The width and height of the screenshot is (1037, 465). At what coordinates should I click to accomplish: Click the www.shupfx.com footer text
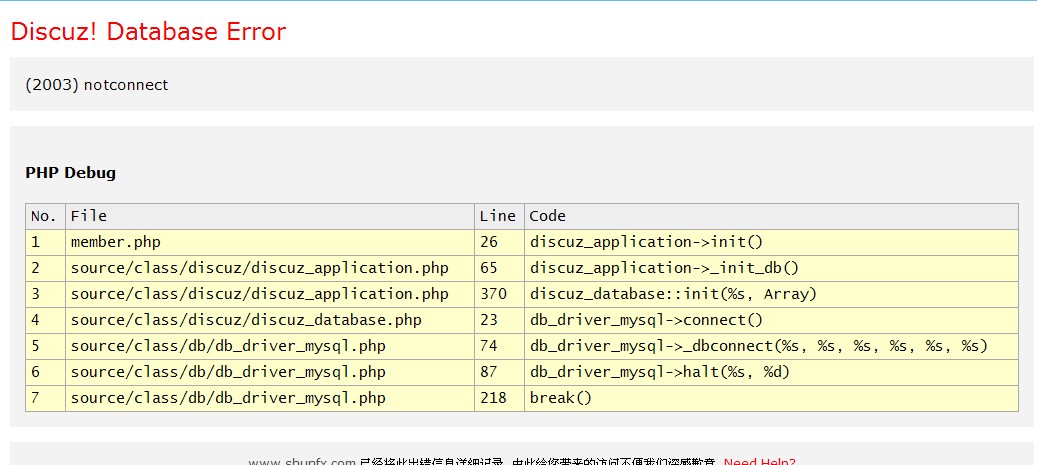(x=302, y=461)
